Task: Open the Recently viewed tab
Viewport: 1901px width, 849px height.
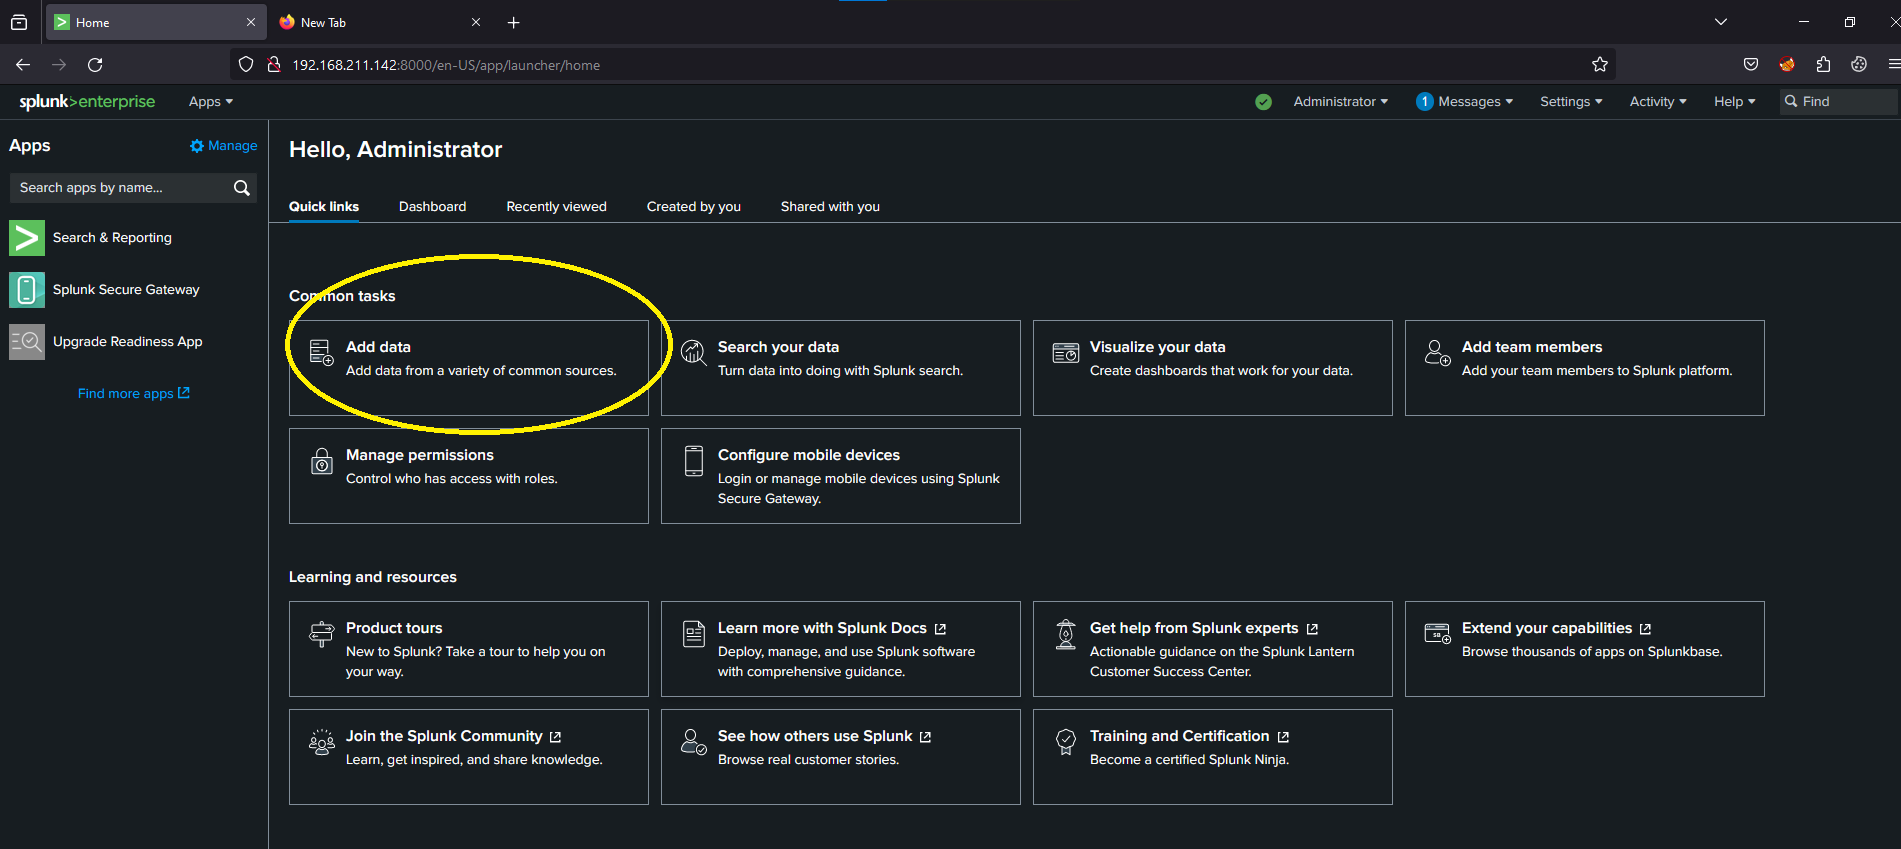Action: click(556, 207)
